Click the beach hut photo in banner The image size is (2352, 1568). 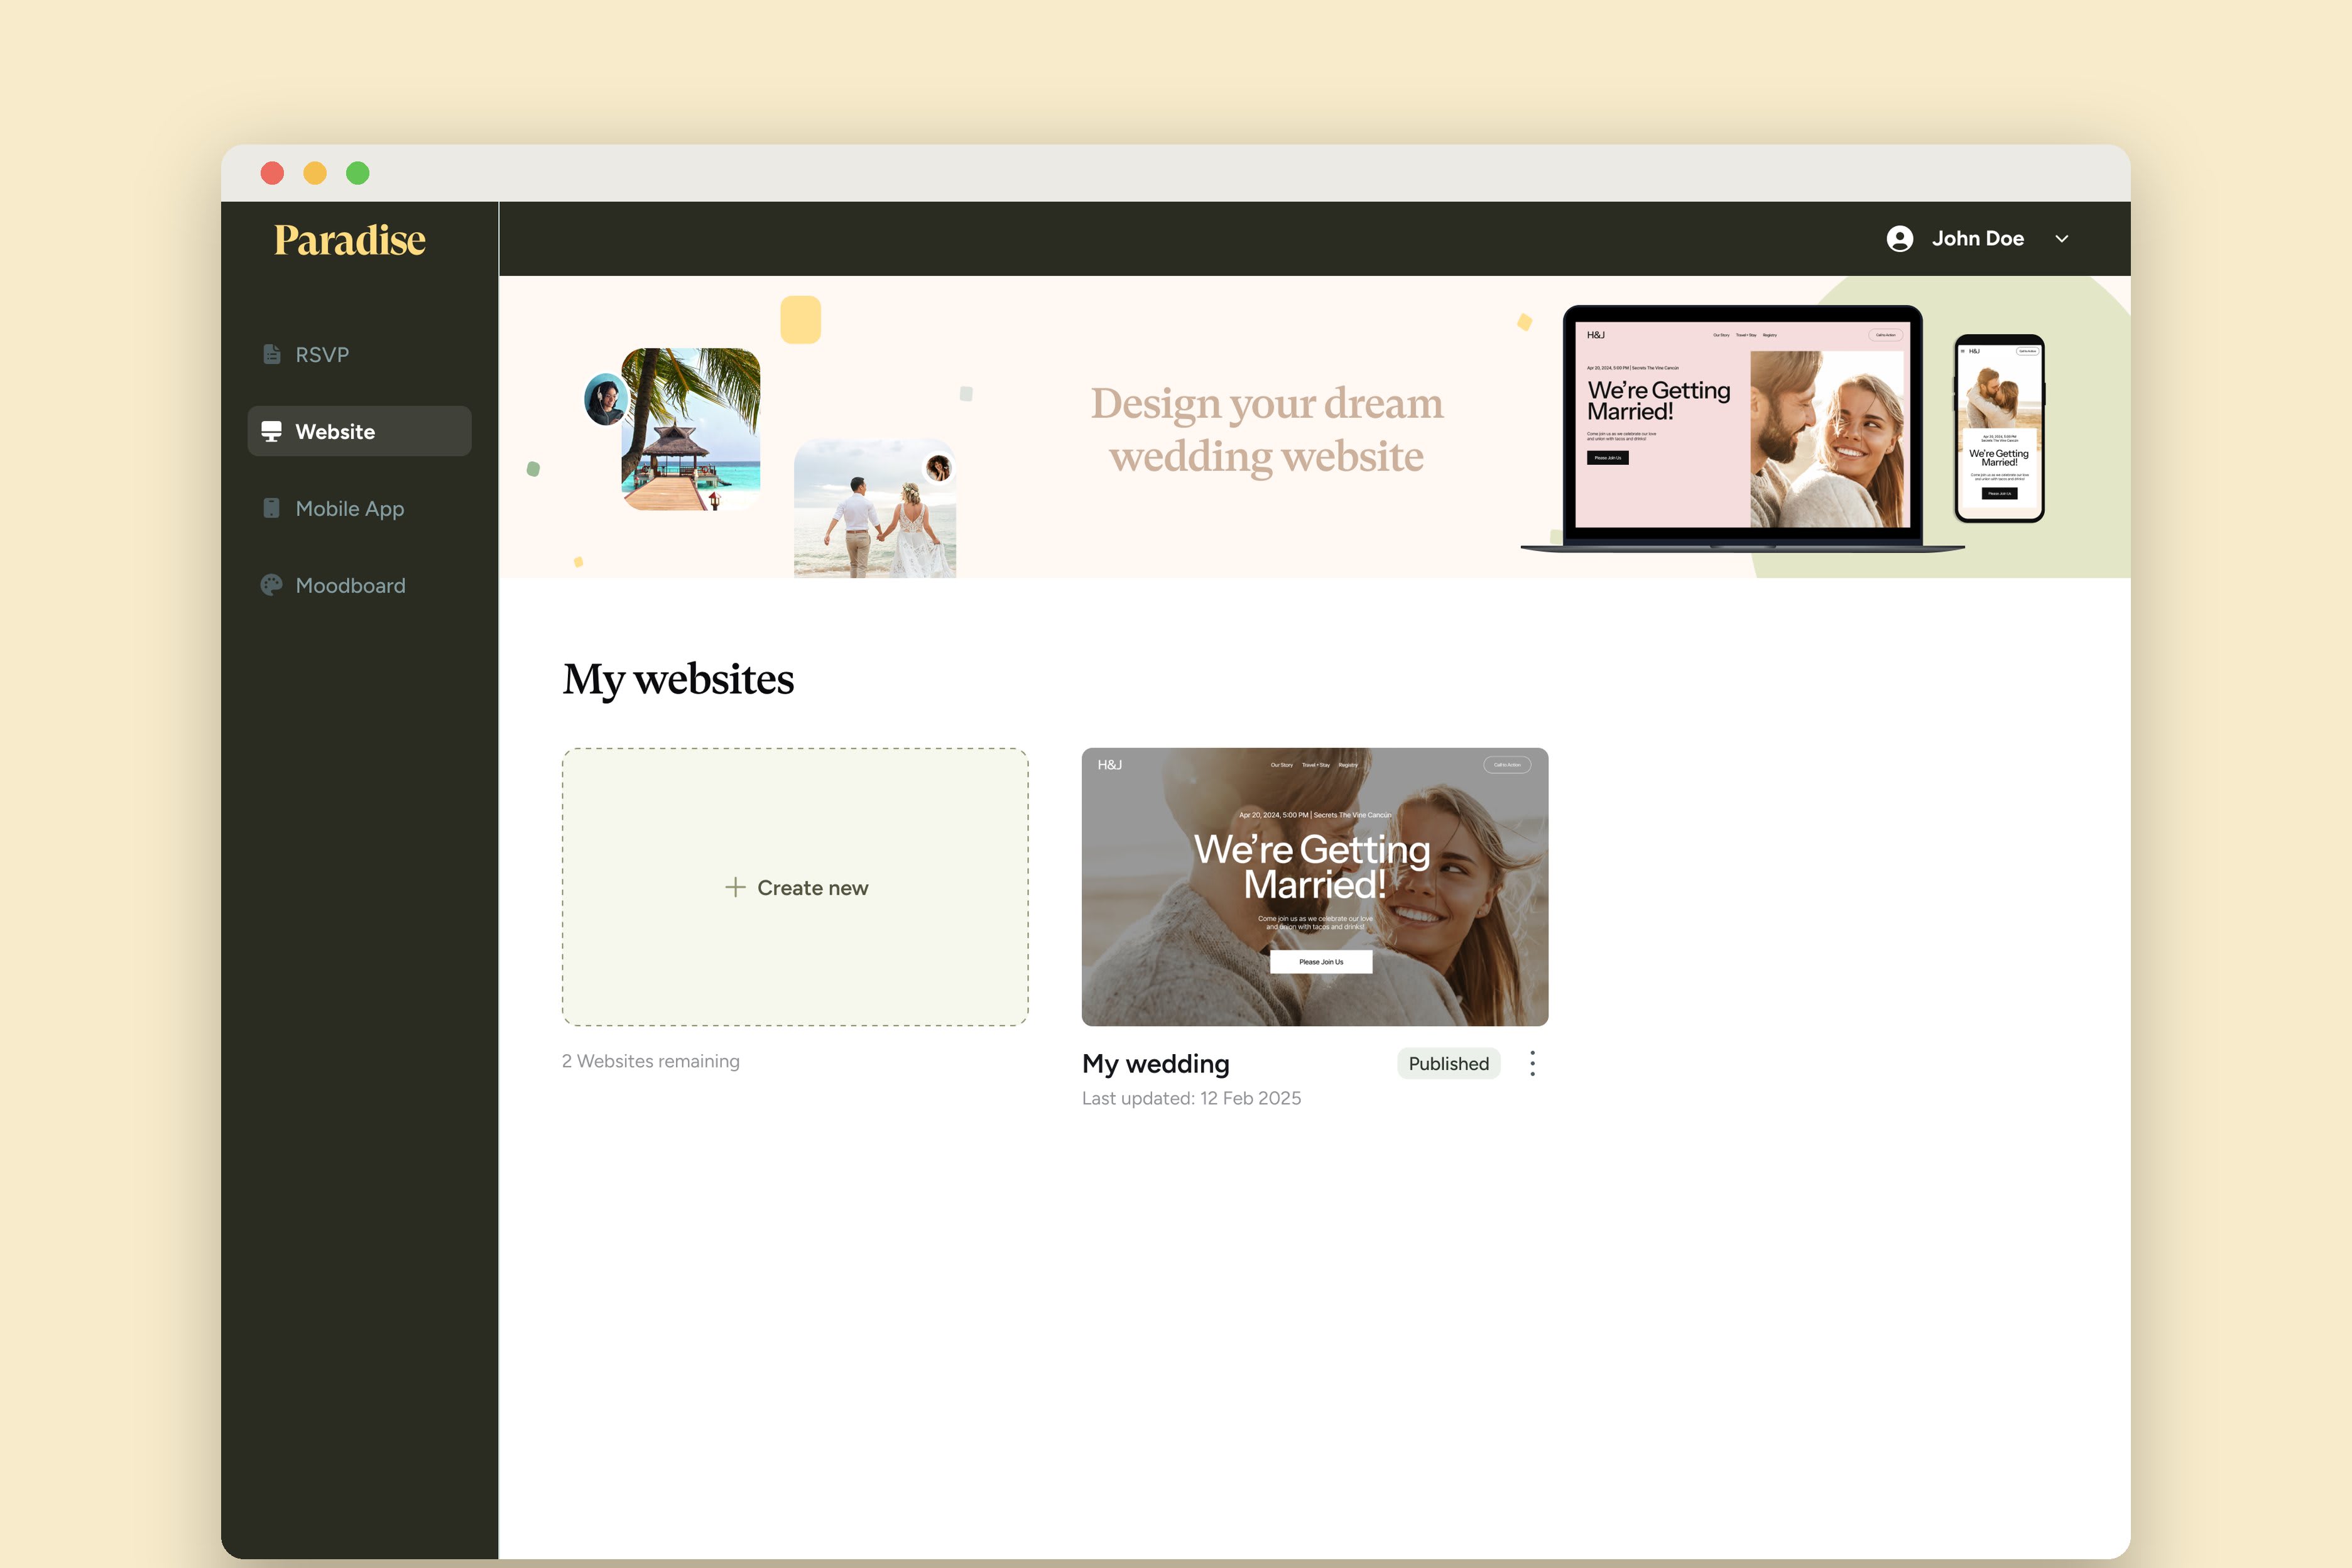click(x=690, y=429)
